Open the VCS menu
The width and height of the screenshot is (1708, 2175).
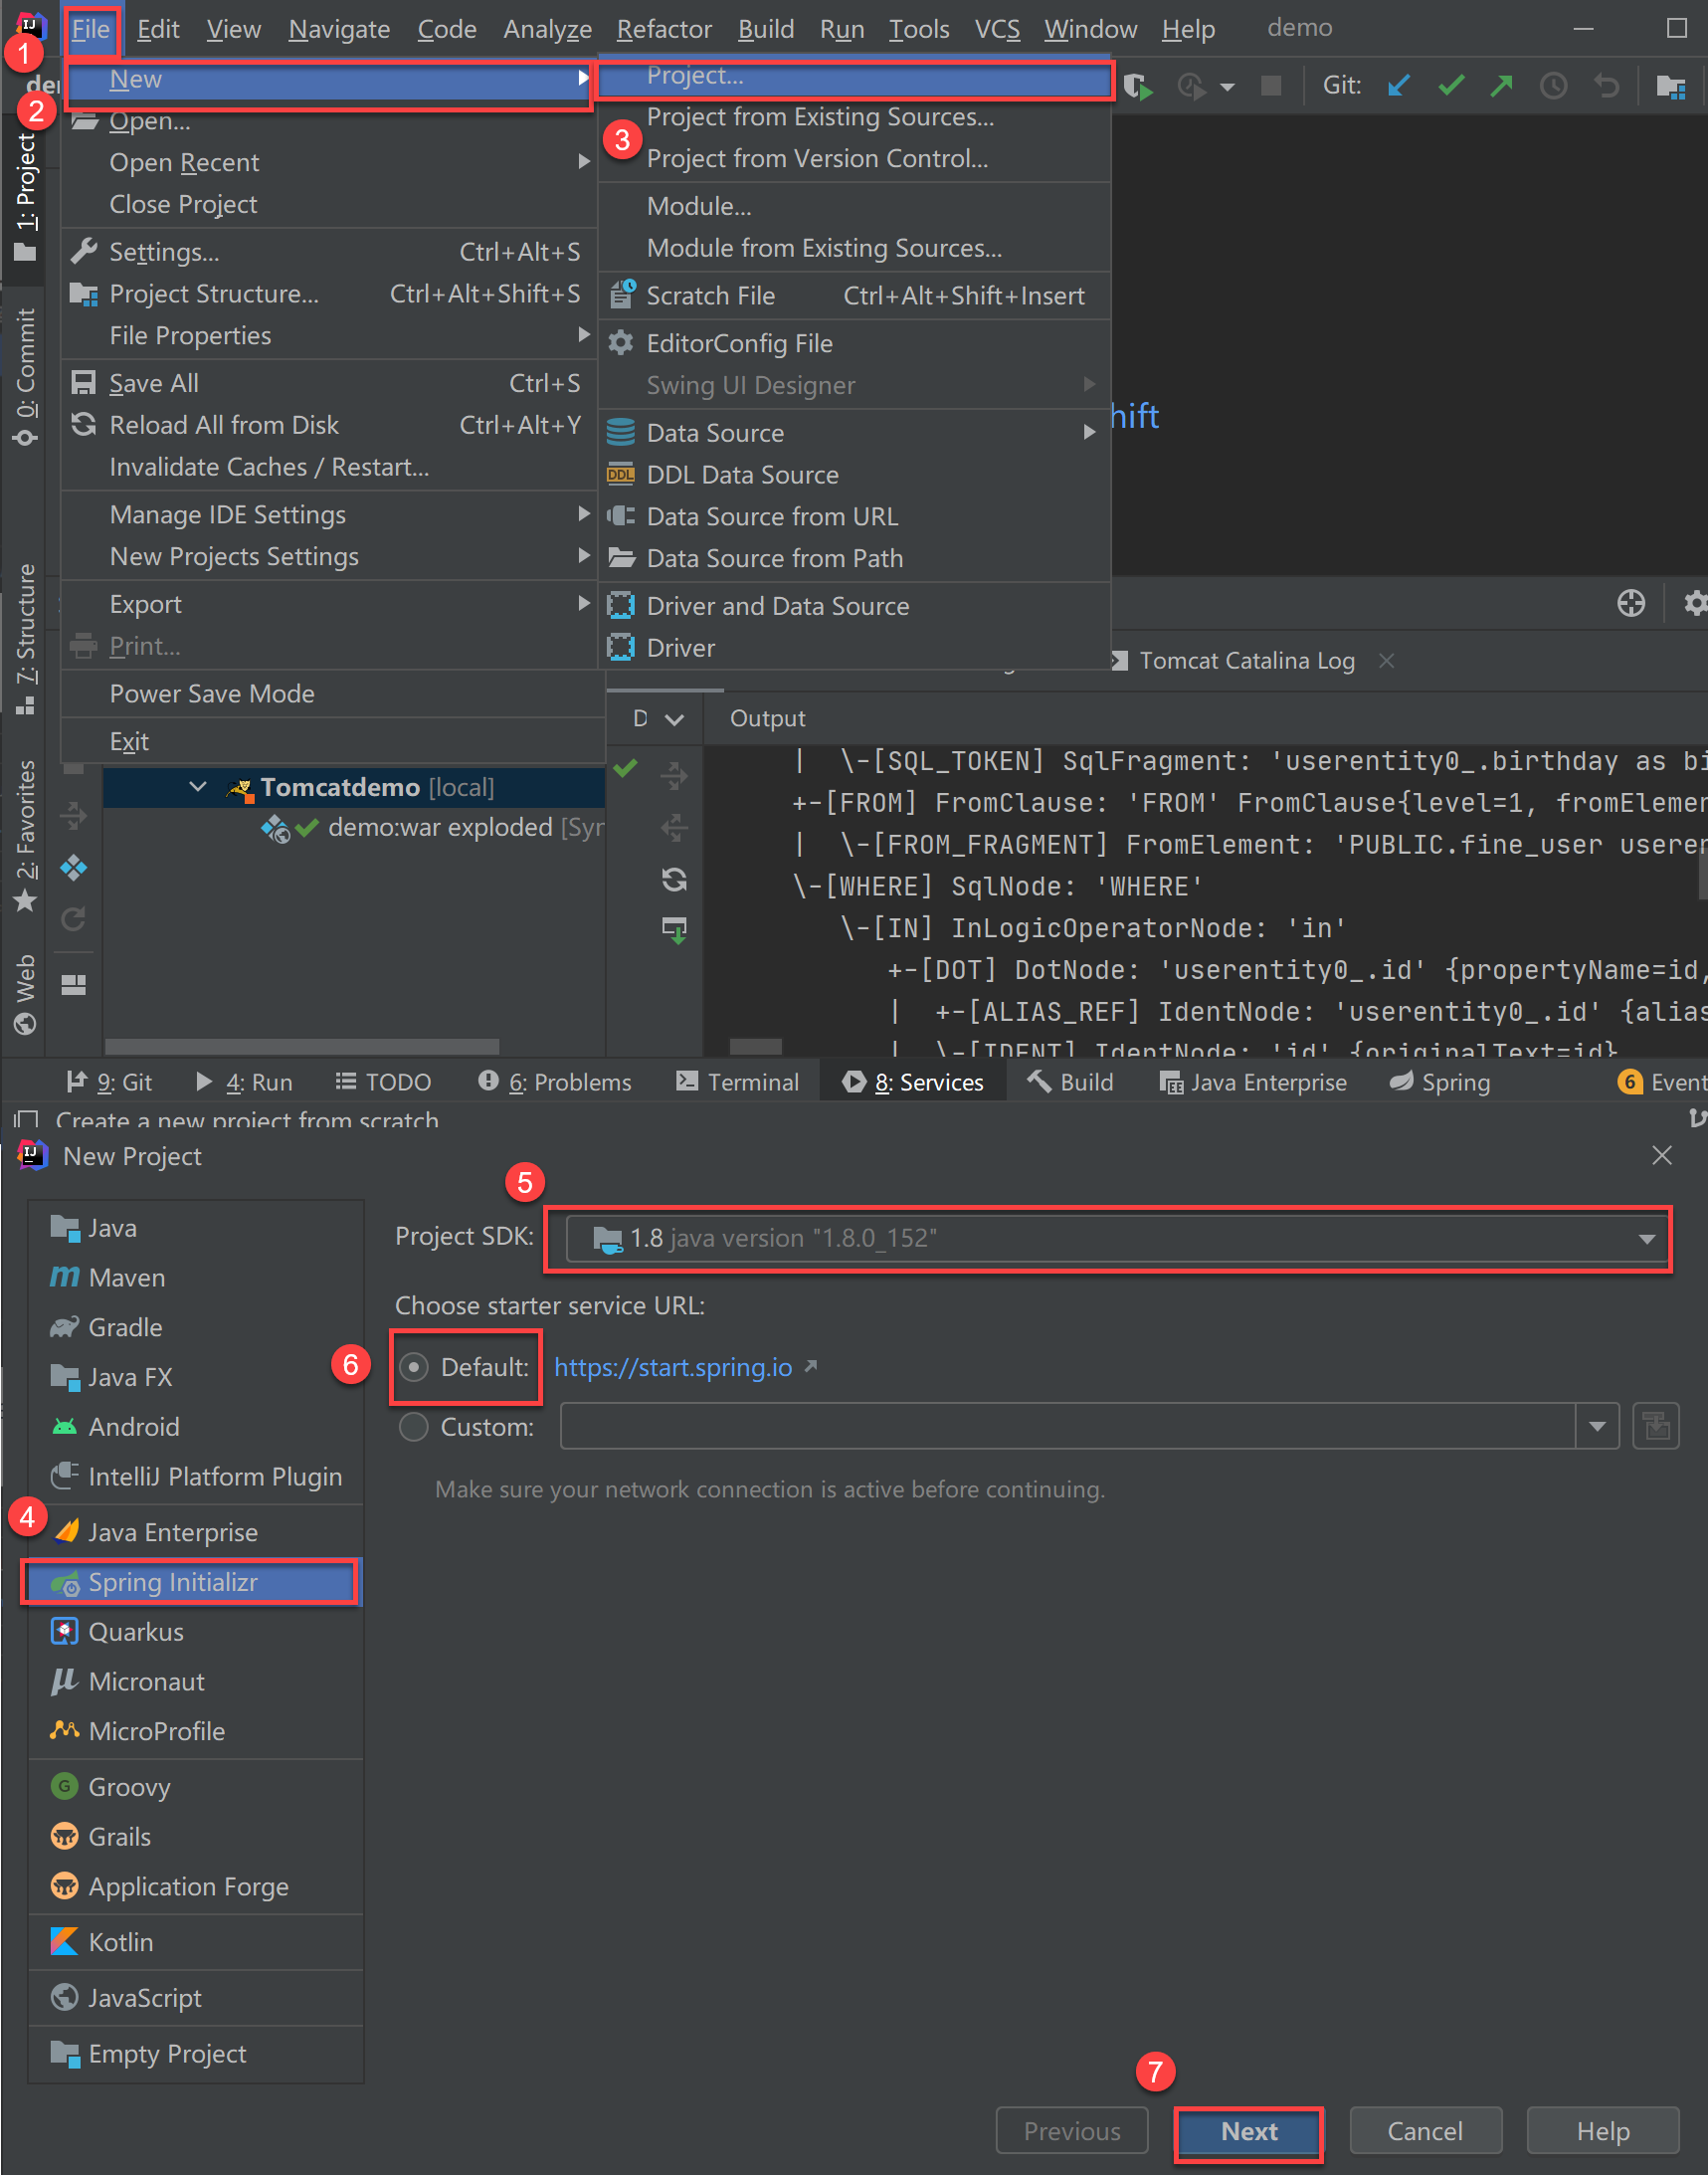pos(997,29)
